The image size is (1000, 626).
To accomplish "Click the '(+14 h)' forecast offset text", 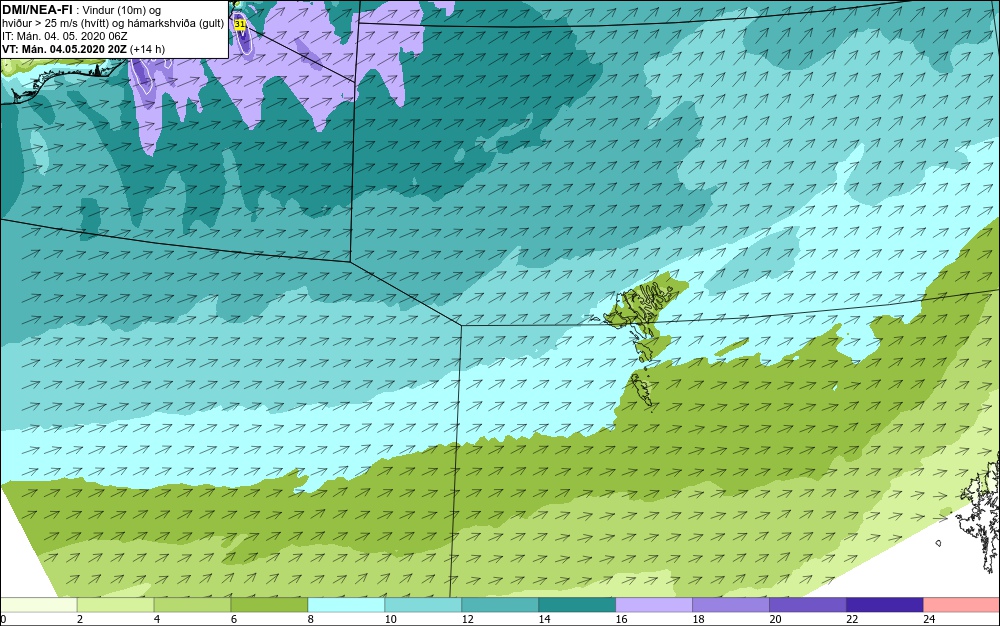I will point(147,49).
